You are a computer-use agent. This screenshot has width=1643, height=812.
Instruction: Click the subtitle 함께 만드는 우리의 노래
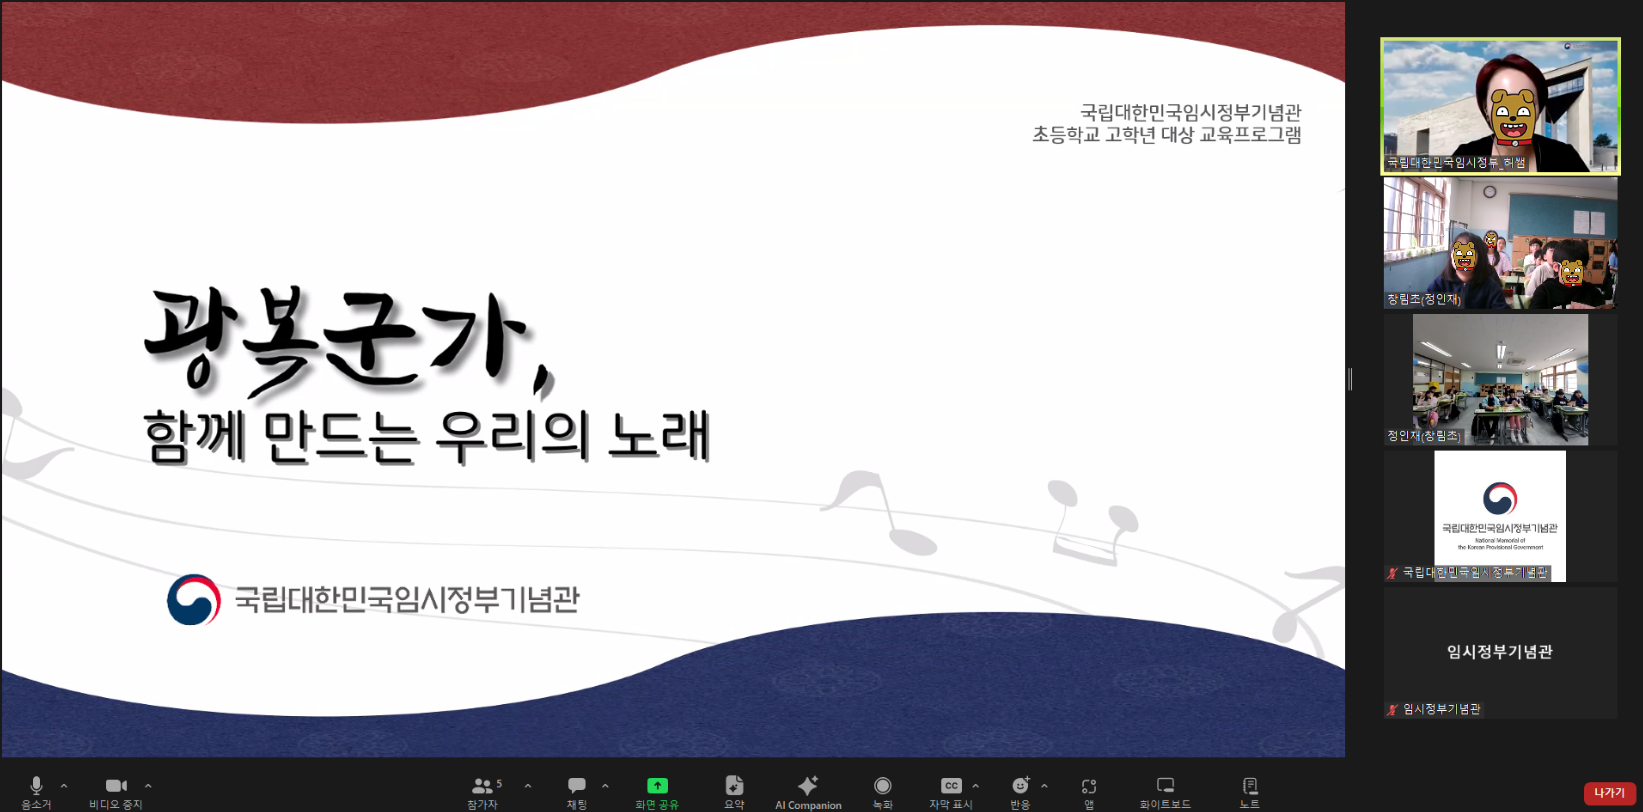[427, 437]
